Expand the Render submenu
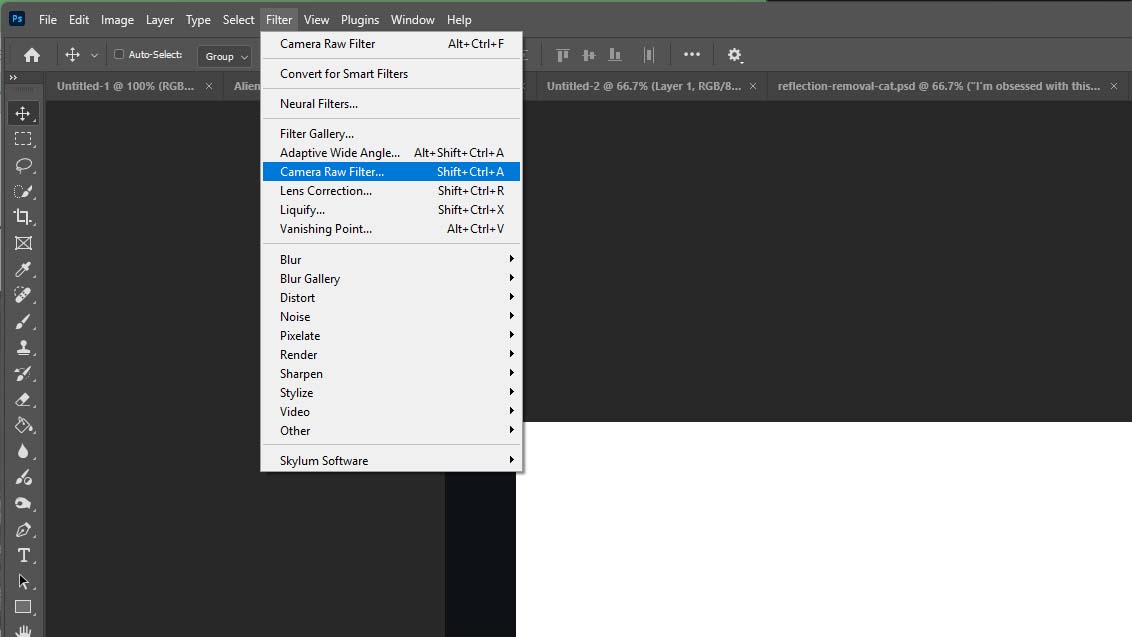Viewport: 1132px width, 637px height. click(x=391, y=355)
